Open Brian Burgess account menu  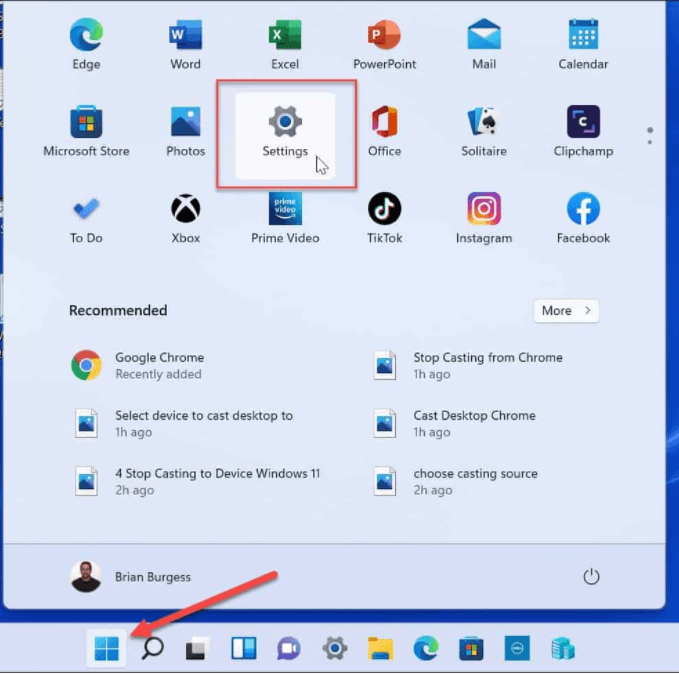130,577
